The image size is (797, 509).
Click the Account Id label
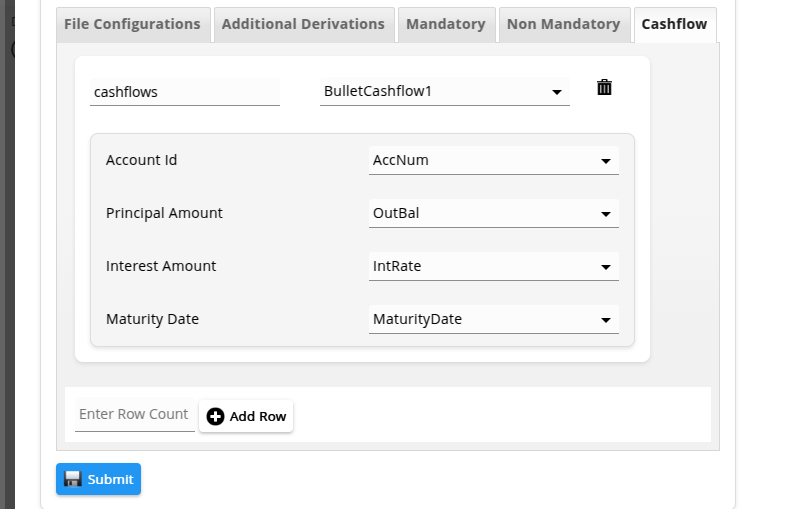pos(141,160)
